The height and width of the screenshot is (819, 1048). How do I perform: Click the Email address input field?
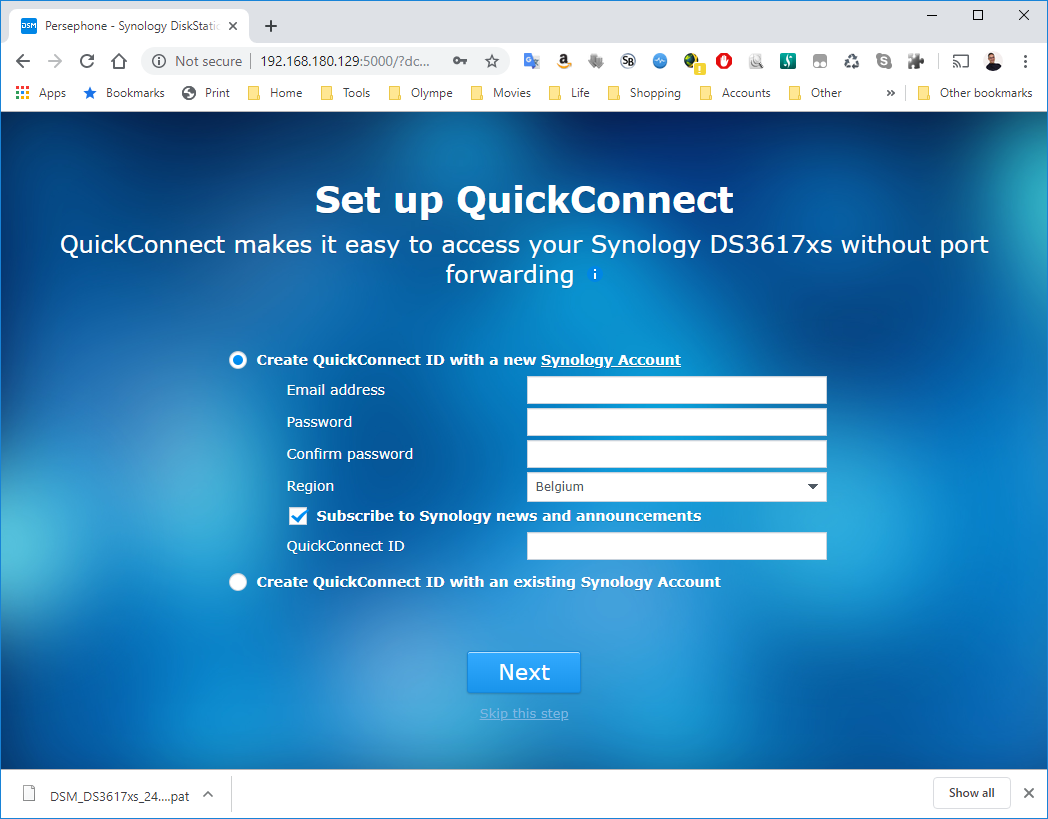coord(676,390)
